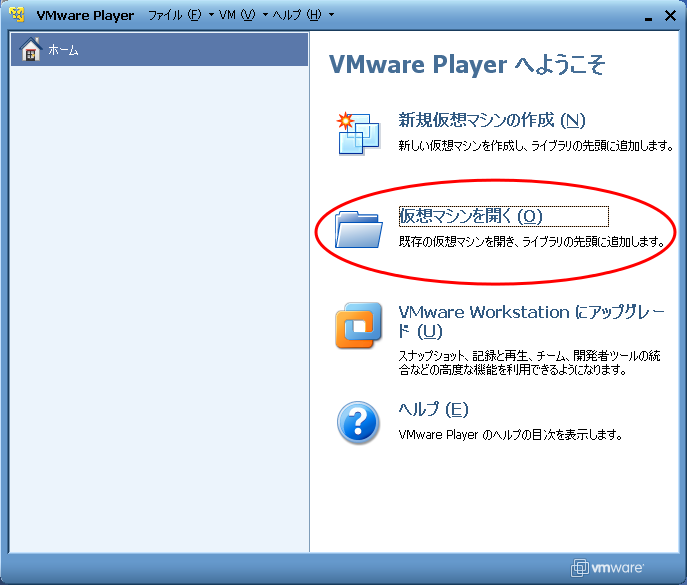Click the blue question mark help icon
The height and width of the screenshot is (585, 687).
tap(358, 422)
